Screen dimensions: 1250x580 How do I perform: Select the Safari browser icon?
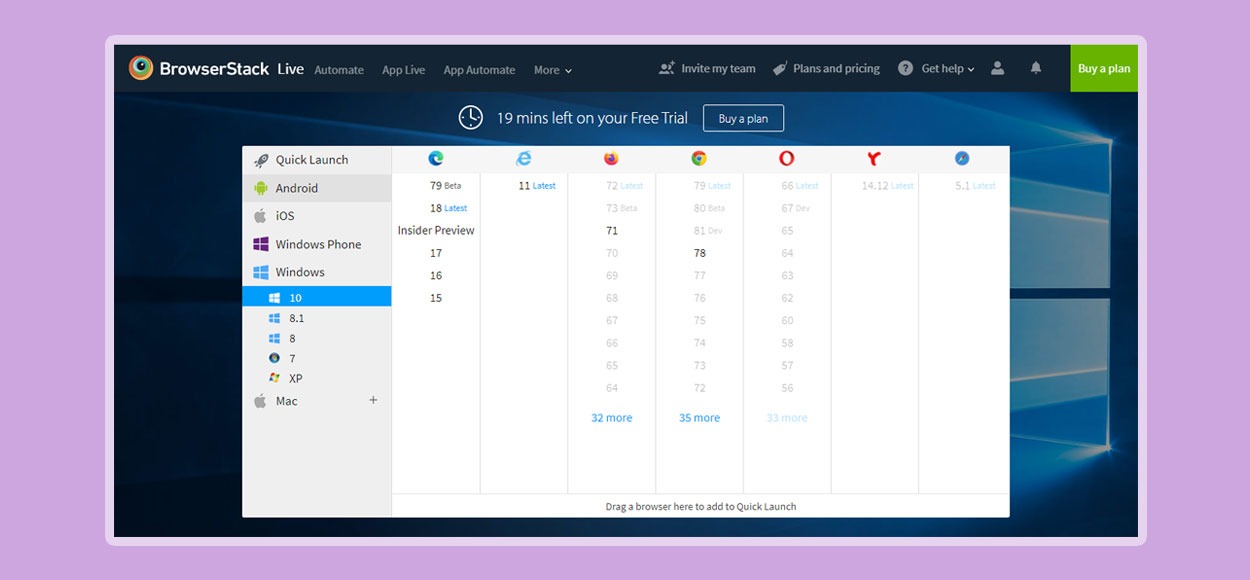[962, 158]
